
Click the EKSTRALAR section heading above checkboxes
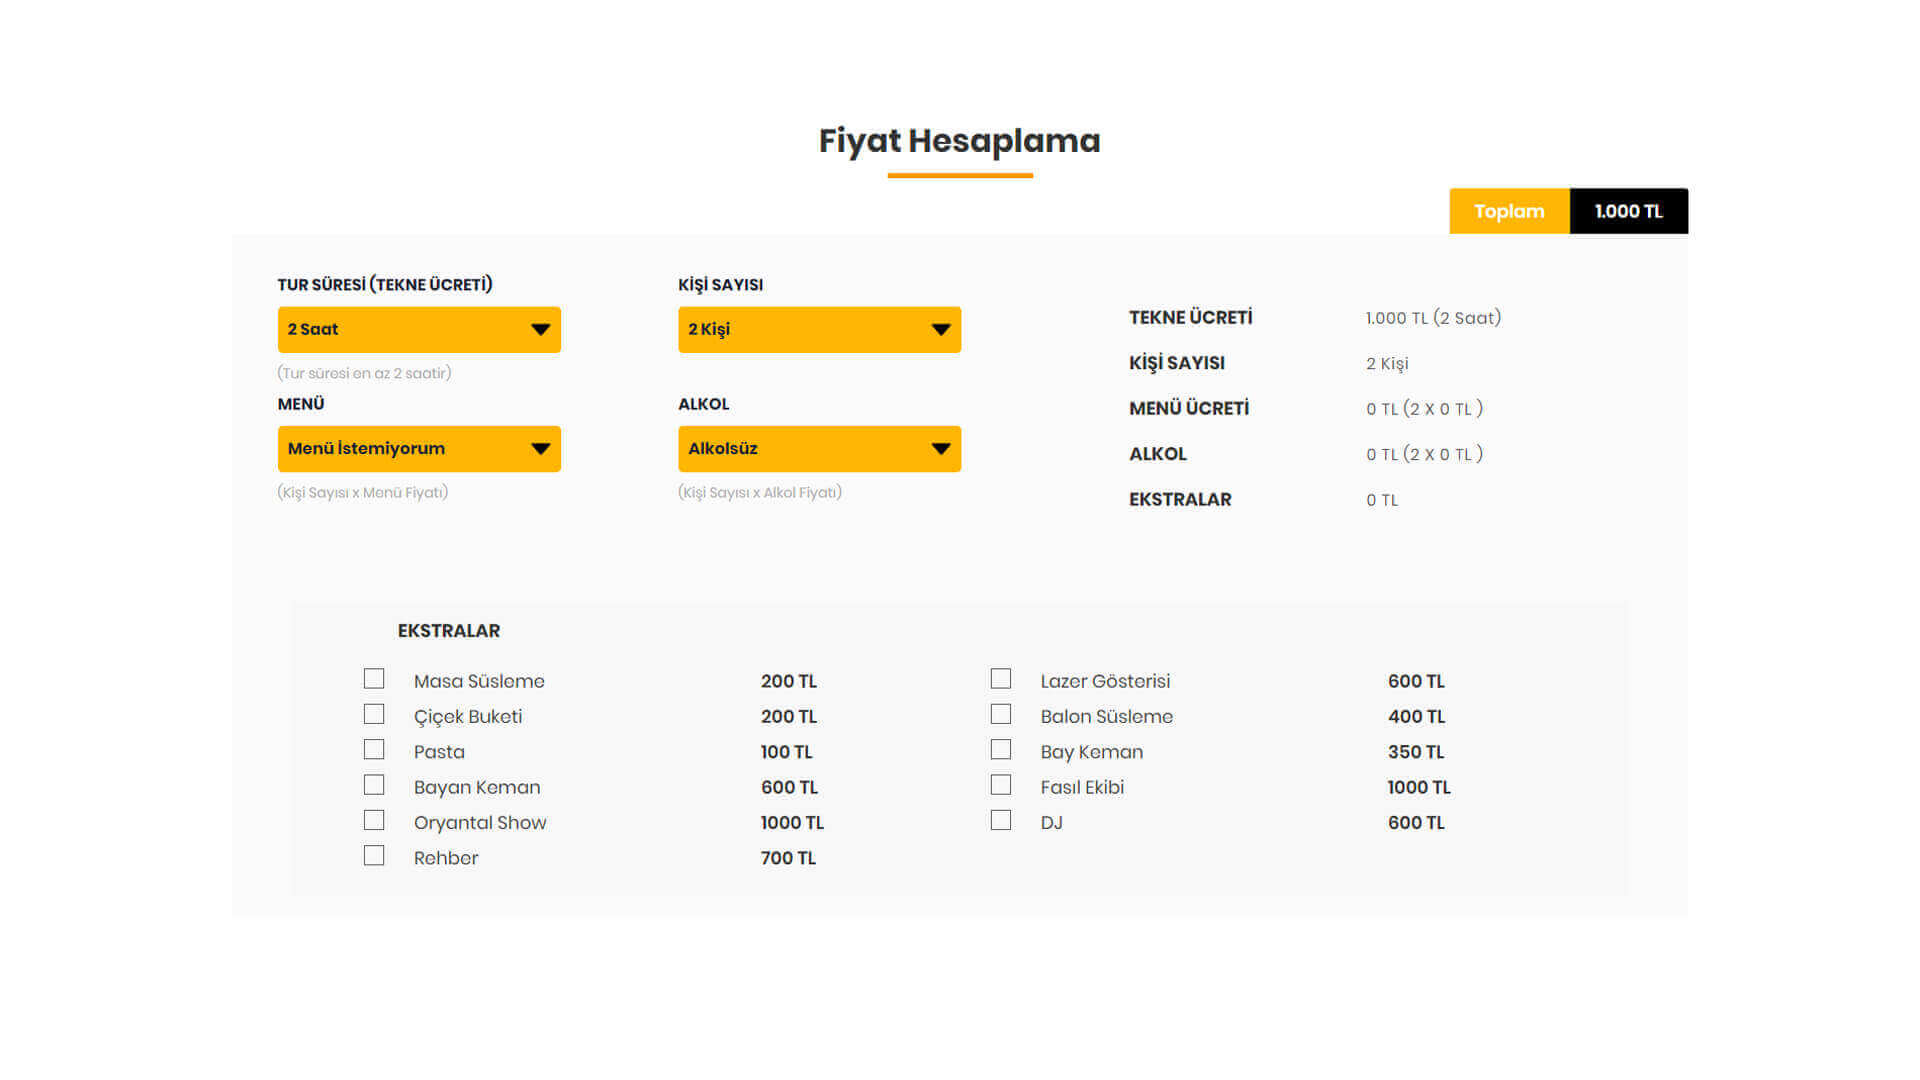click(x=449, y=631)
